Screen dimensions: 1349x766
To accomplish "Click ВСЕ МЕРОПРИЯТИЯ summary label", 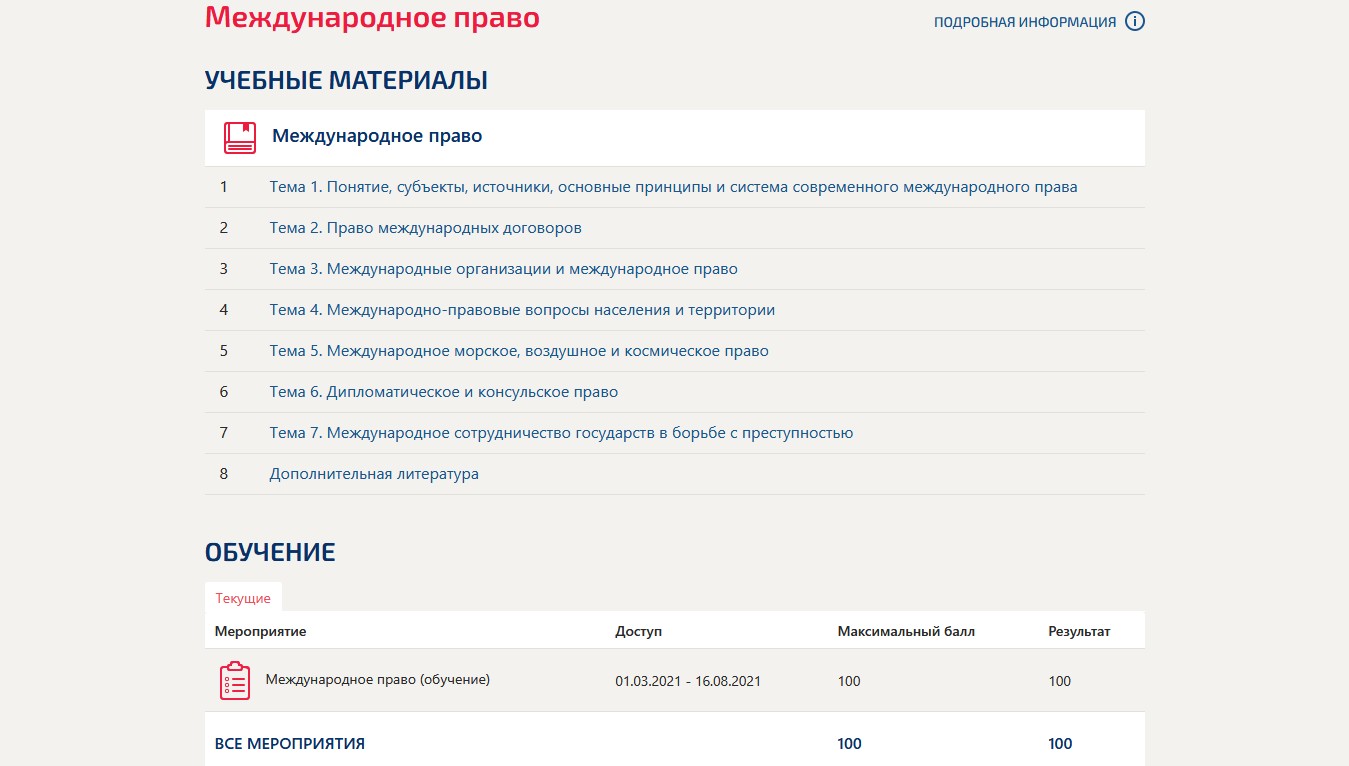I will tap(290, 743).
